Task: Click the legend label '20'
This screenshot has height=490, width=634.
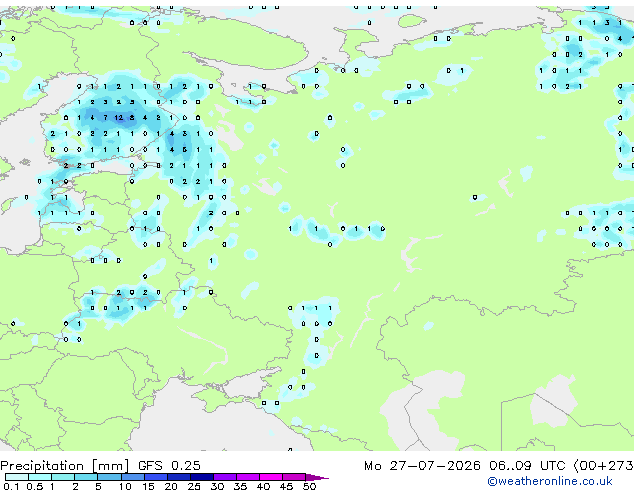Action: tap(171, 486)
